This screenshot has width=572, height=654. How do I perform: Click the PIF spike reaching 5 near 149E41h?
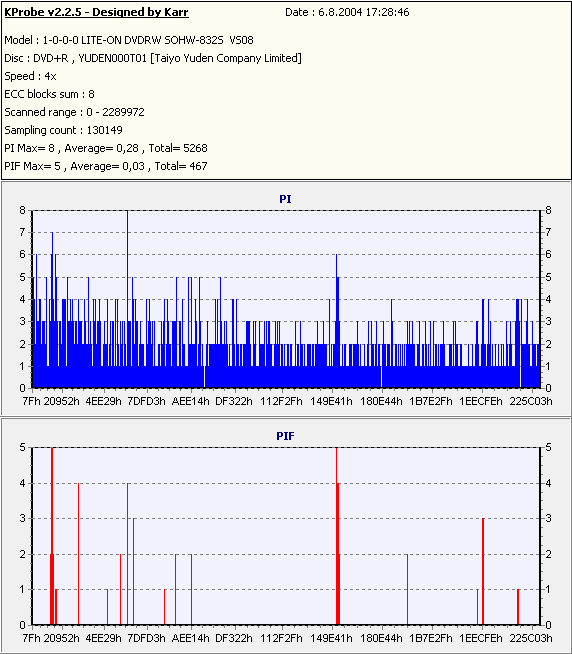336,536
